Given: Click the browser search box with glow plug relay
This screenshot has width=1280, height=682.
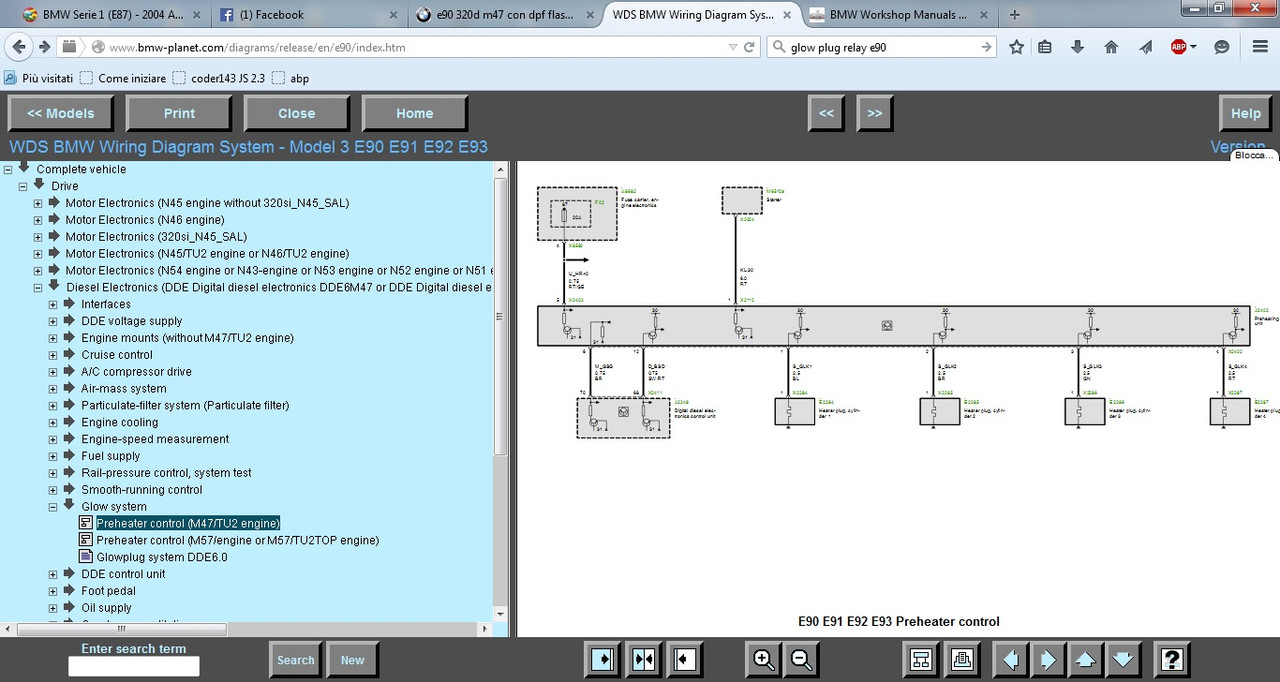Looking at the screenshot, I should pos(882,47).
